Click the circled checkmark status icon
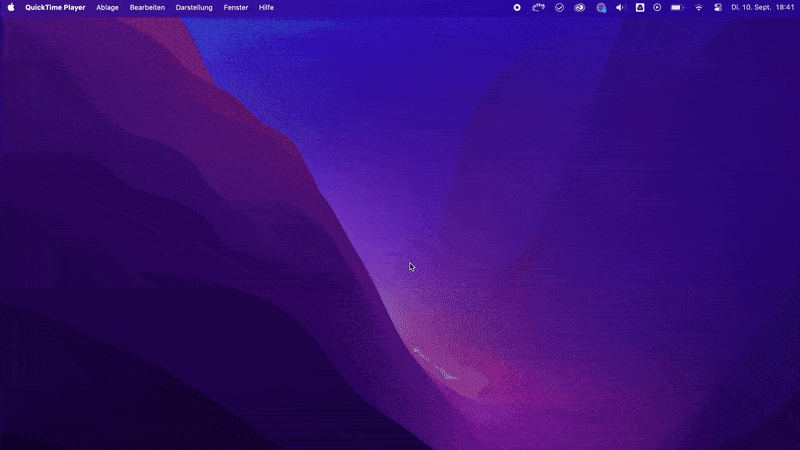Image resolution: width=800 pixels, height=450 pixels. [560, 7]
